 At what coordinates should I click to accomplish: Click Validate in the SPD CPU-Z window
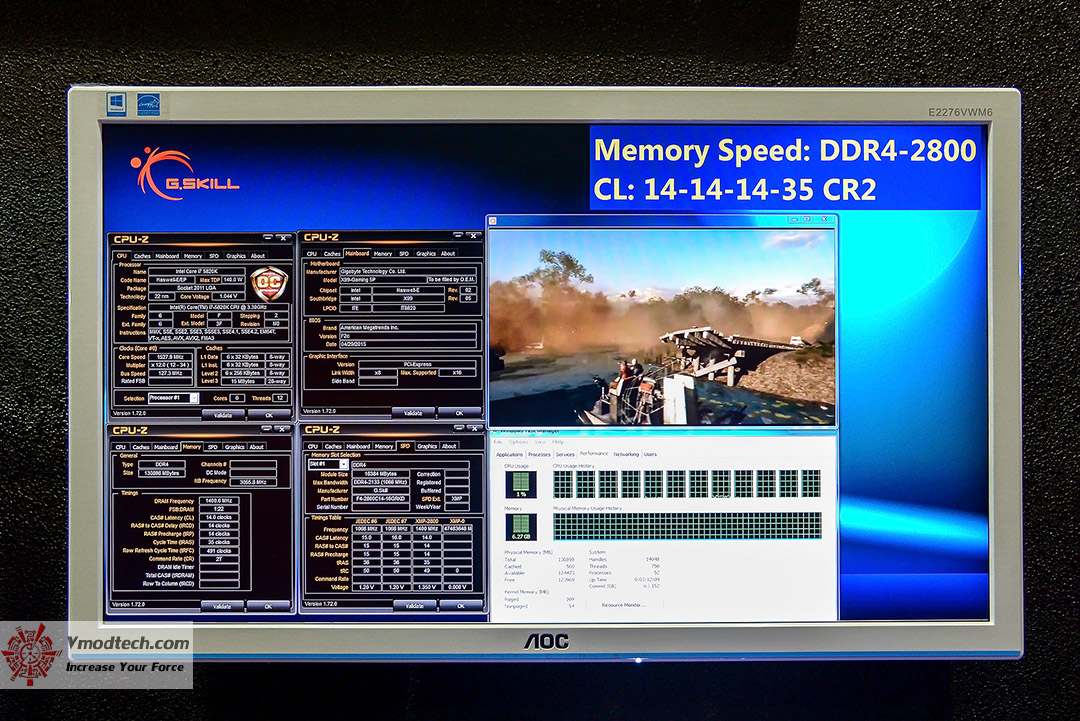(415, 606)
